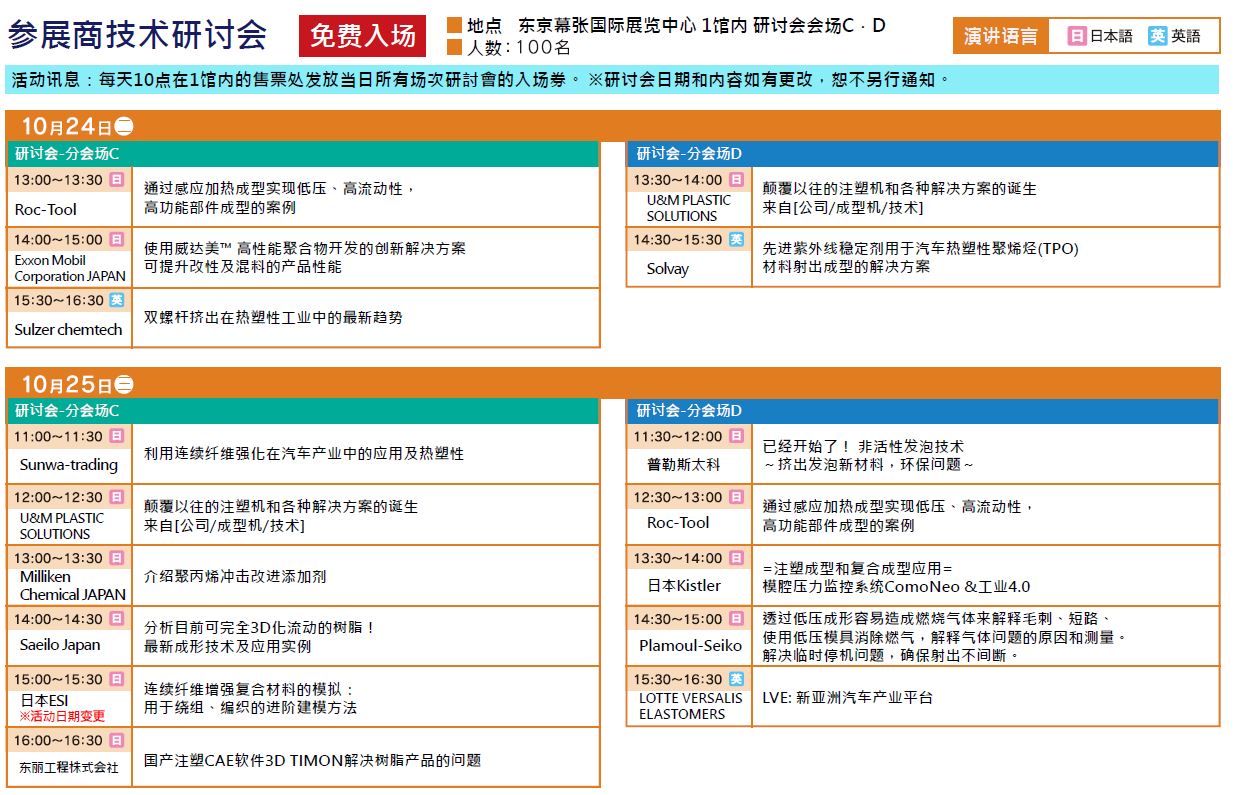Click the 日 badge in the 普勒斯太科 row
This screenshot has width=1235, height=795.
736,436
